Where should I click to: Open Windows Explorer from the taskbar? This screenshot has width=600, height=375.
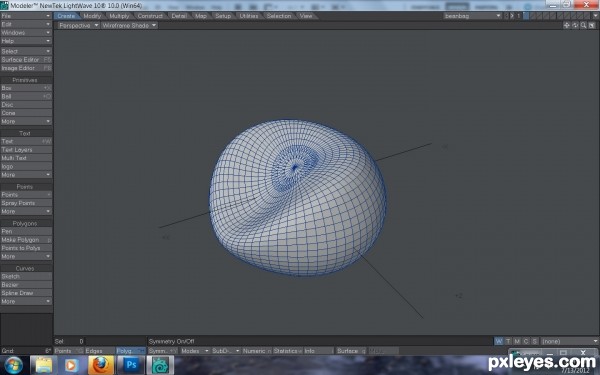44,365
